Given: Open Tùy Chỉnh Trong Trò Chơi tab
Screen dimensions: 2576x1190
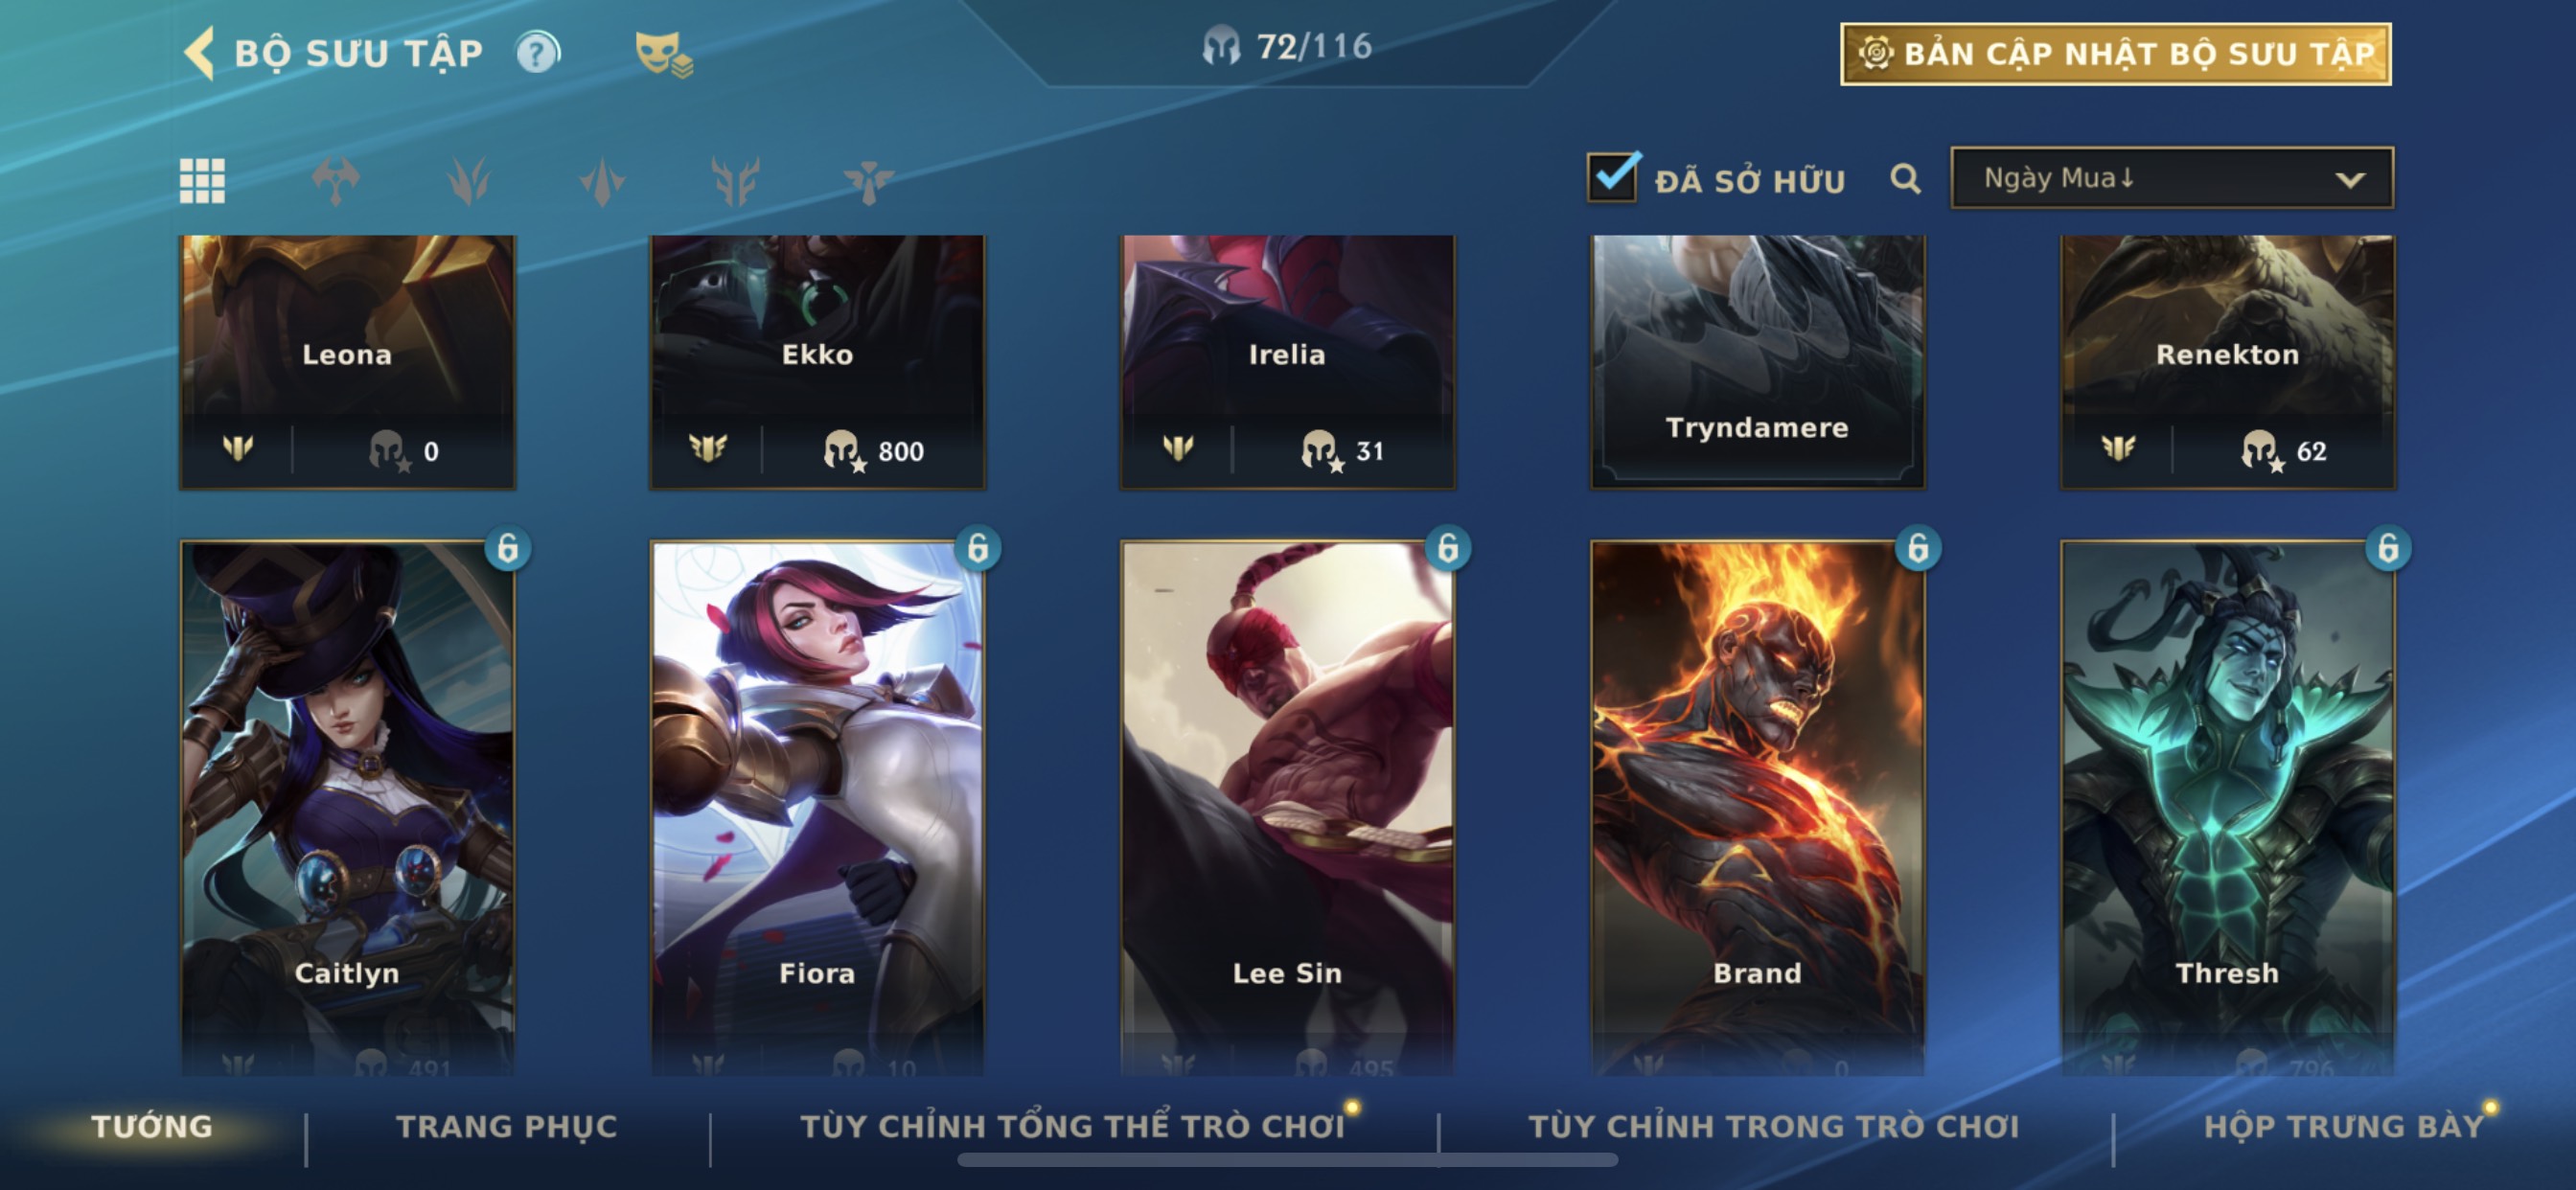Looking at the screenshot, I should 1774,1126.
